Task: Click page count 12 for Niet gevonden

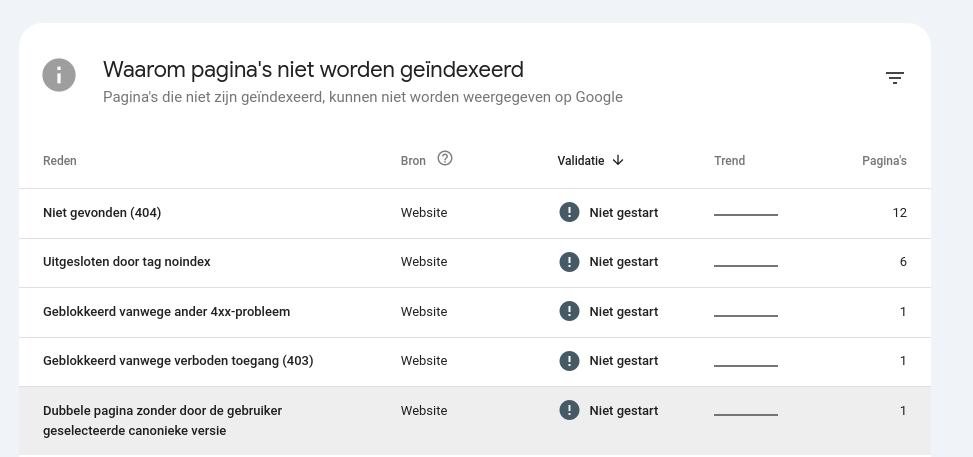Action: coord(900,212)
